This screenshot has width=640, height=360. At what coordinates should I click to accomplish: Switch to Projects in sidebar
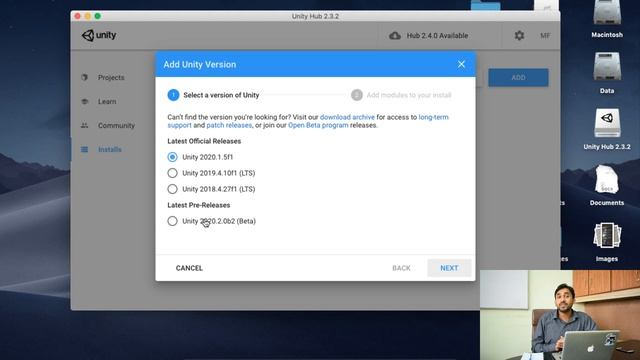click(111, 78)
